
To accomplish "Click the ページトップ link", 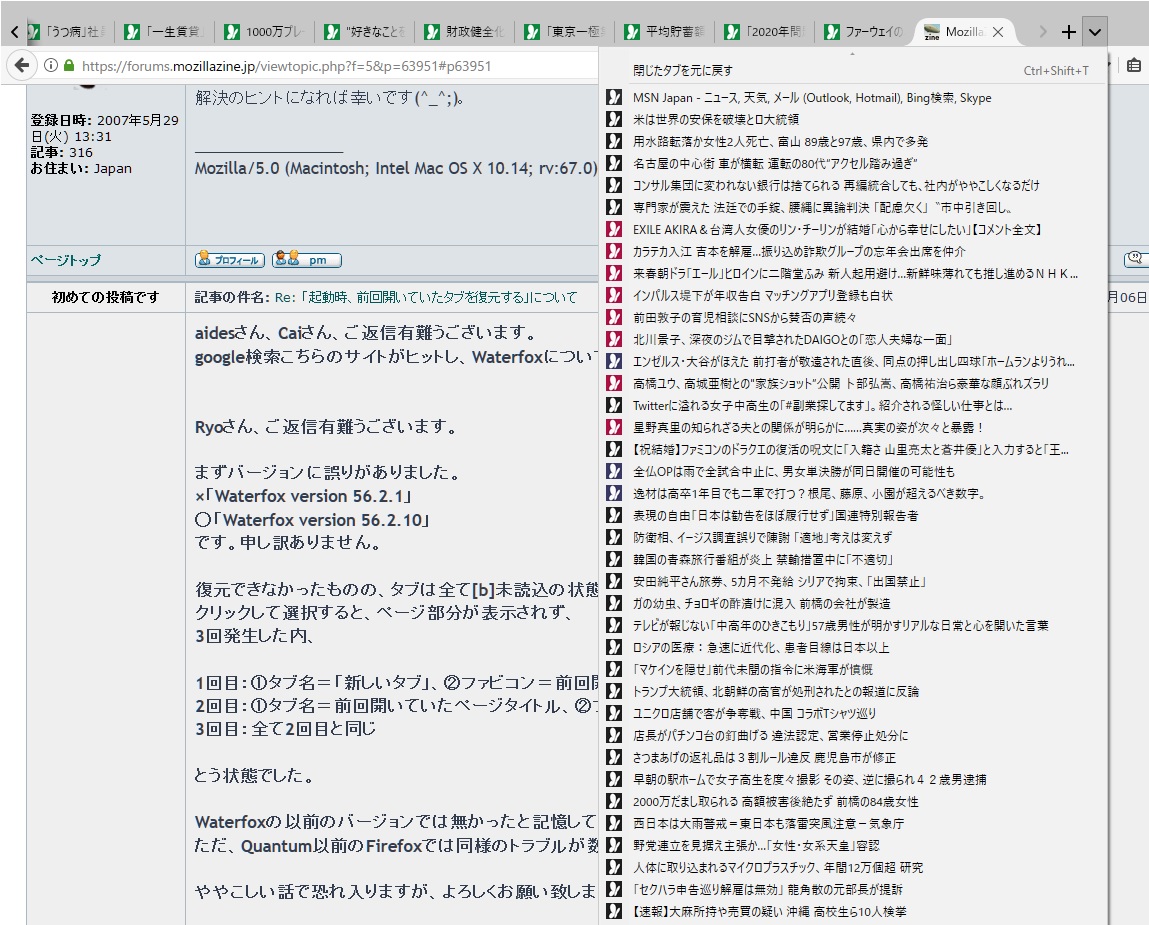I will pyautogui.click(x=65, y=260).
